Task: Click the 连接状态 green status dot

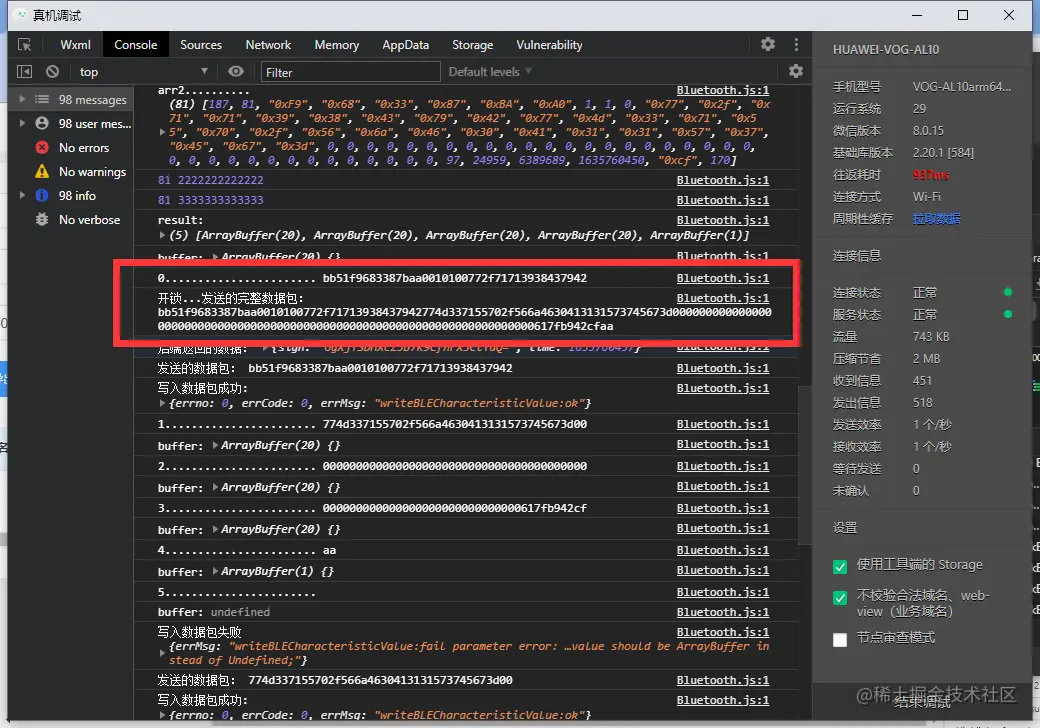Action: click(1008, 292)
